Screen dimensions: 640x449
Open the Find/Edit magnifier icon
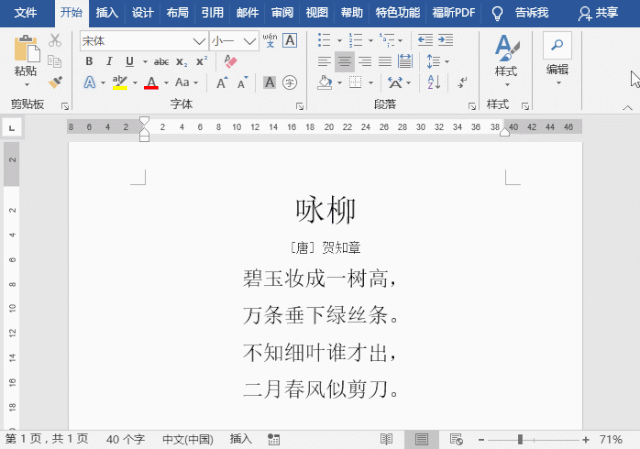[x=557, y=45]
